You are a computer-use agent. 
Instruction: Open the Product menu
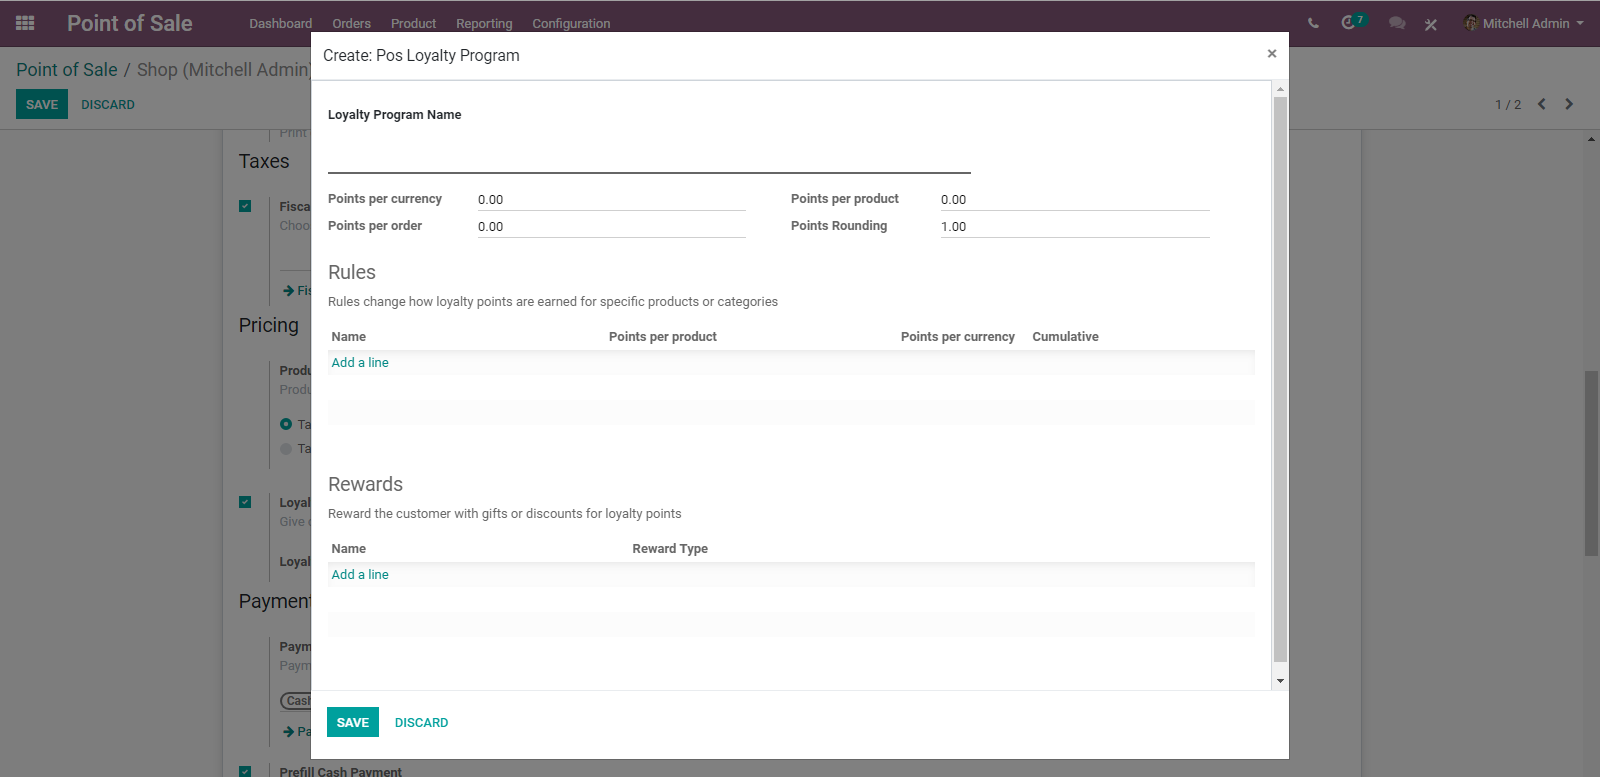[x=413, y=23]
